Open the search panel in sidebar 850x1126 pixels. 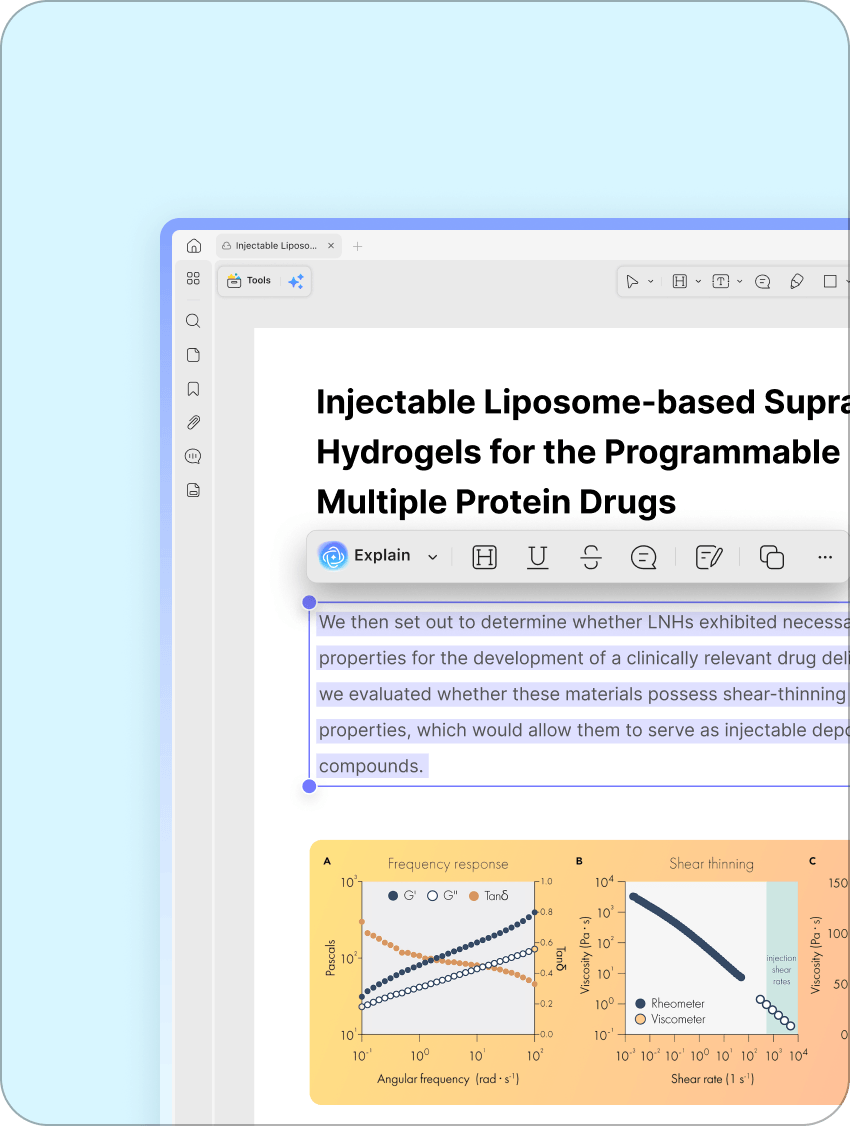point(193,321)
